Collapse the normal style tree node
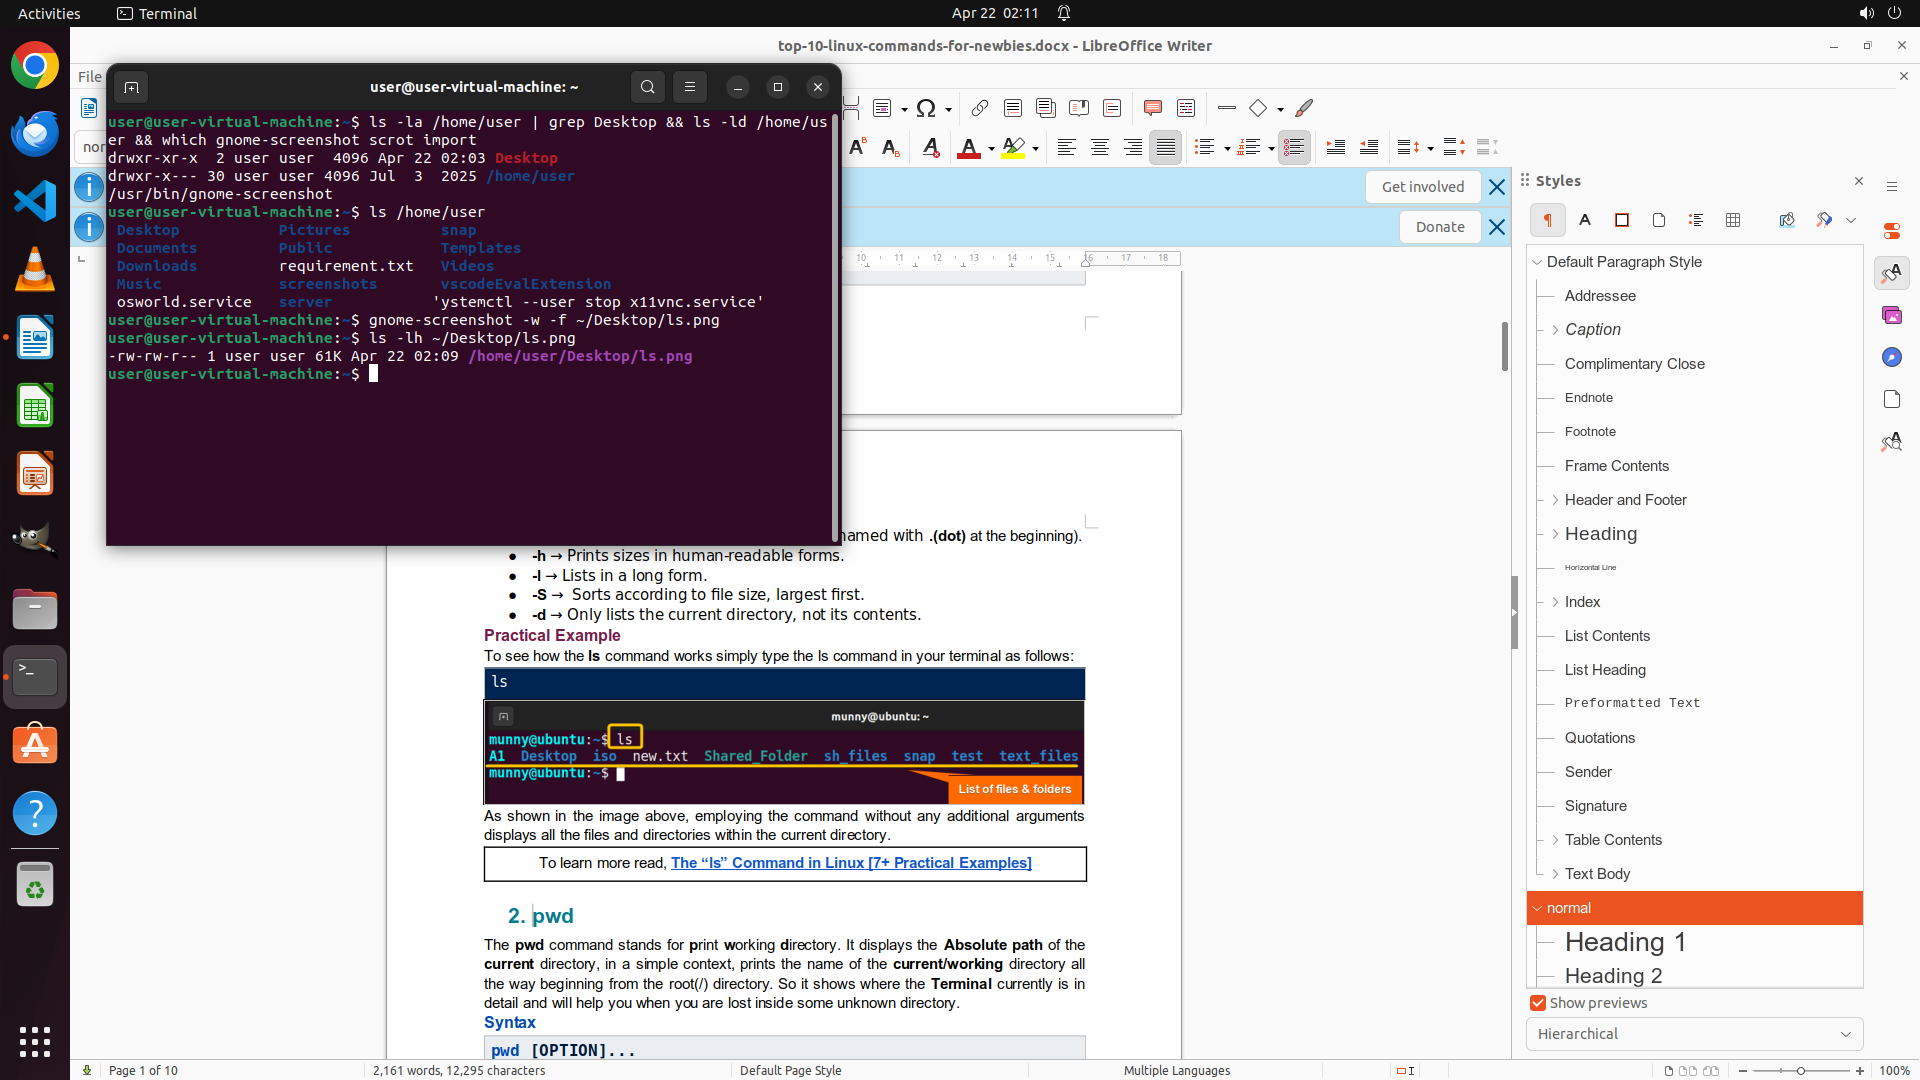The image size is (1920, 1080). click(x=1537, y=908)
